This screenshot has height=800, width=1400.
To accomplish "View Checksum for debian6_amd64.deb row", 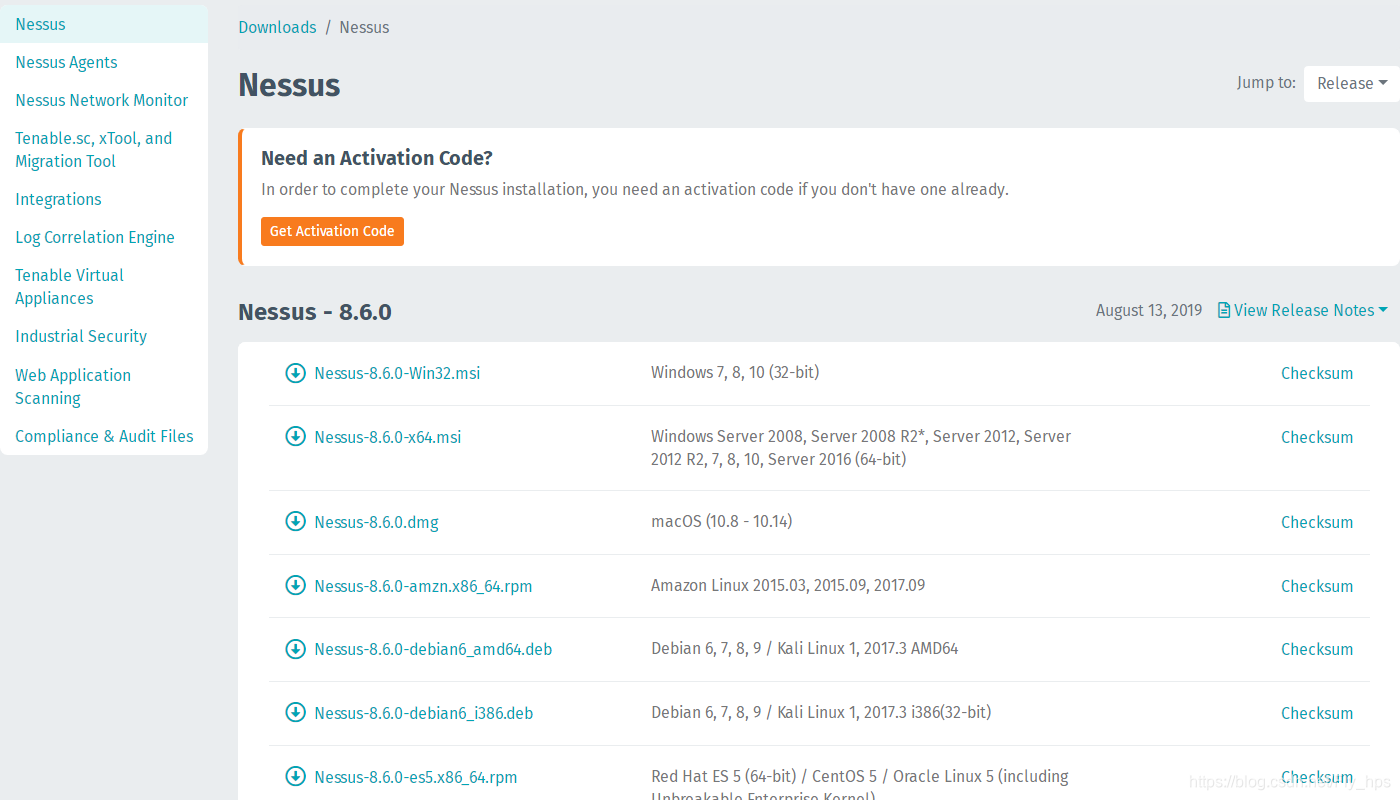I will pyautogui.click(x=1317, y=649).
